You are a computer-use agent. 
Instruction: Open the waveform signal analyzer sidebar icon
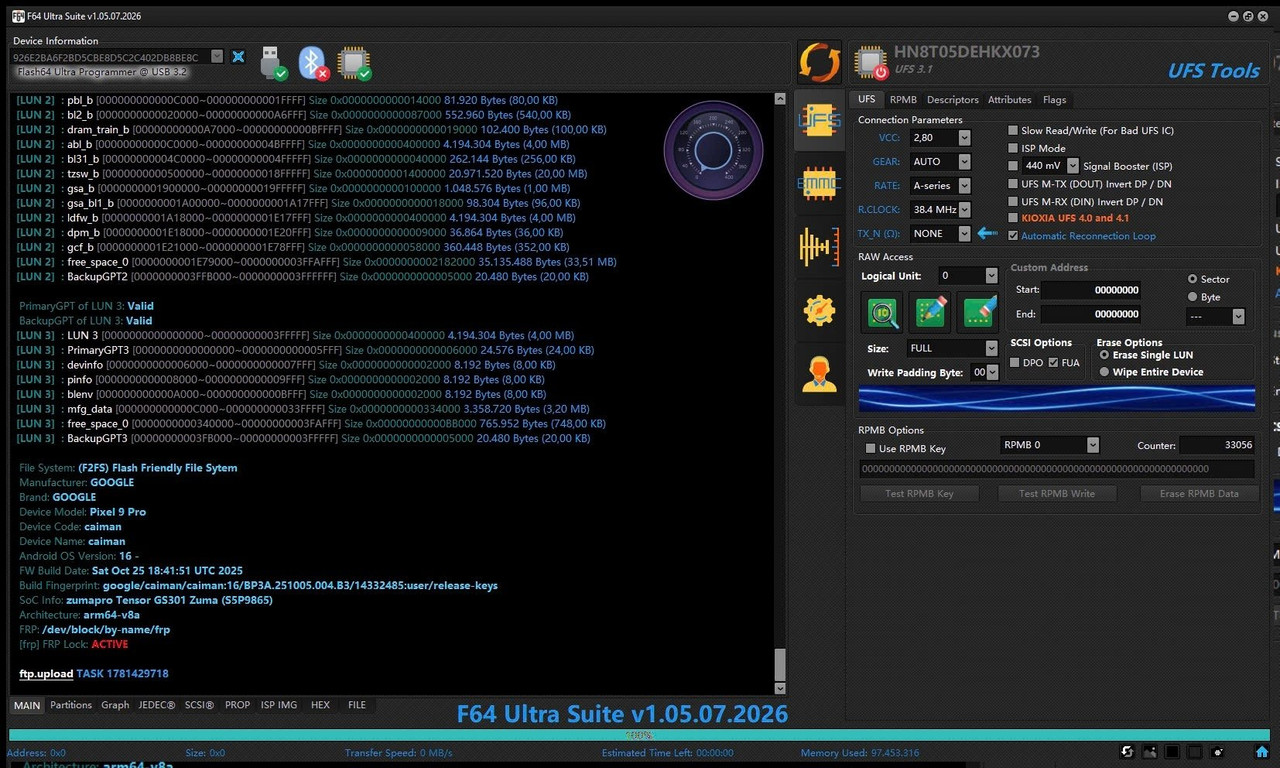(819, 246)
